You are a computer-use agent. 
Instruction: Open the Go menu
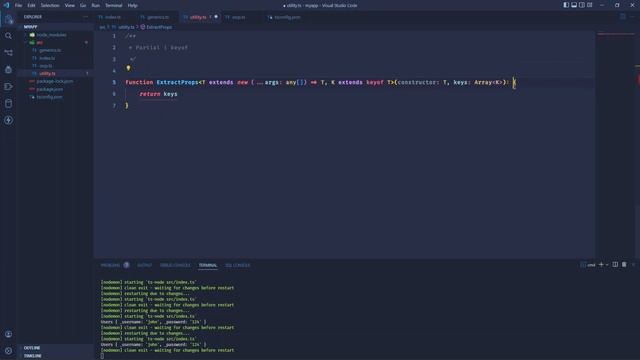(x=83, y=5)
